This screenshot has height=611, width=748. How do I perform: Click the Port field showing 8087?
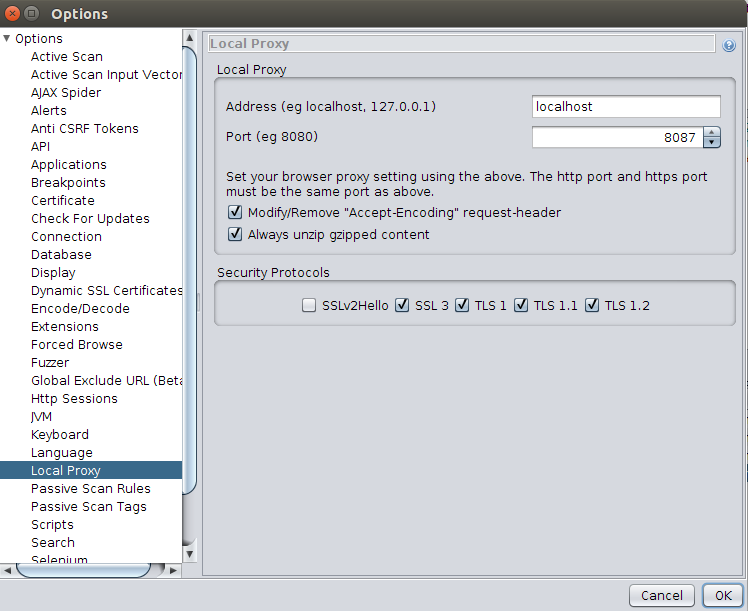618,137
